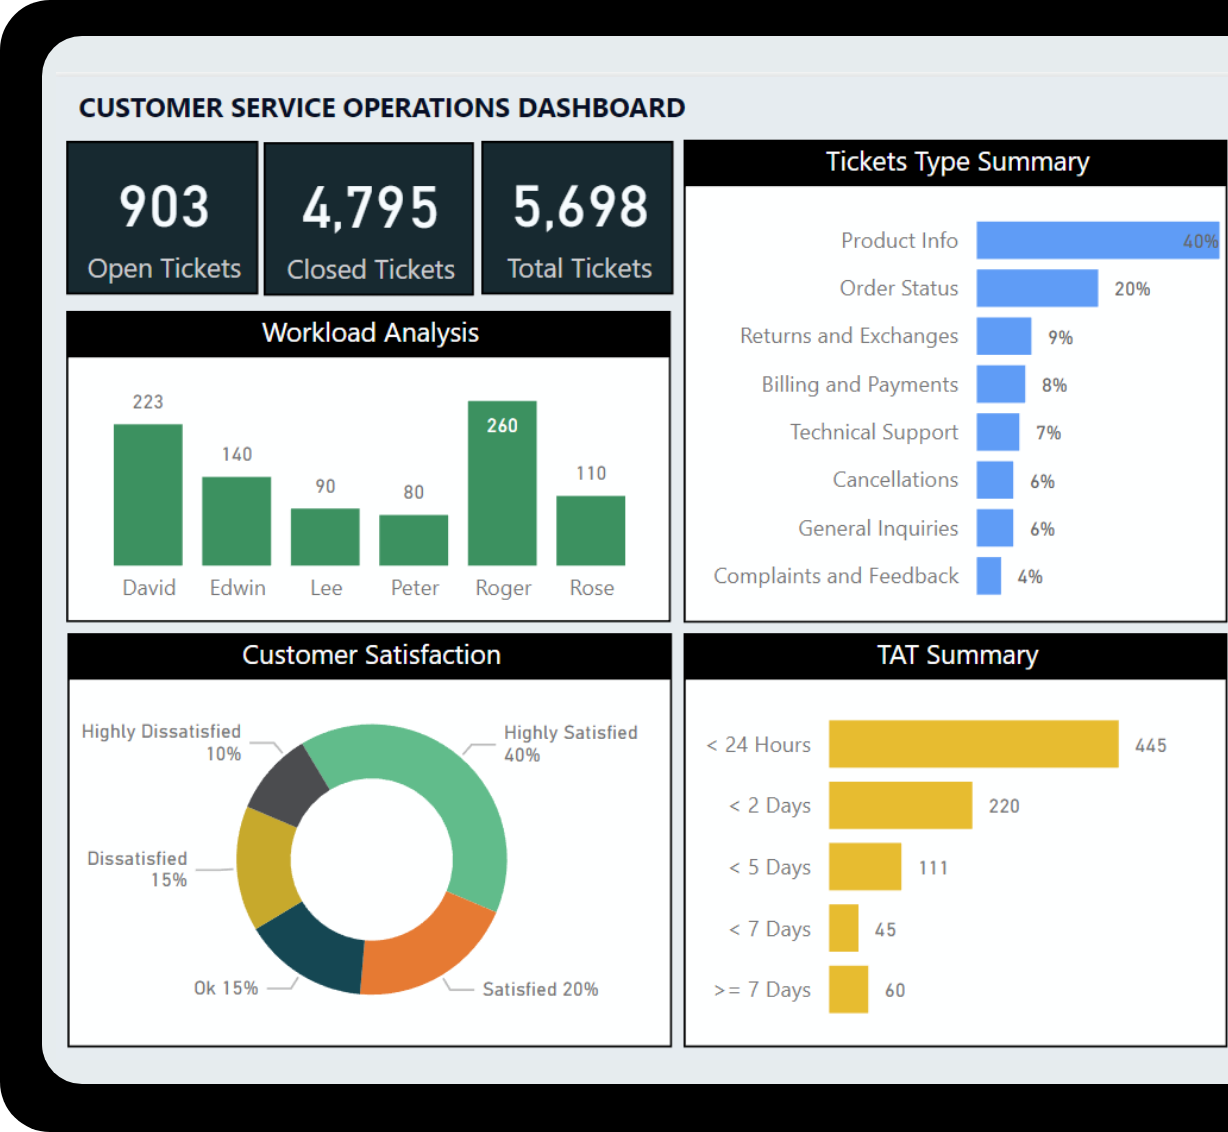Screen dimensions: 1228x1132
Task: Select the 220 value in TAT Summary
Action: pos(1004,806)
